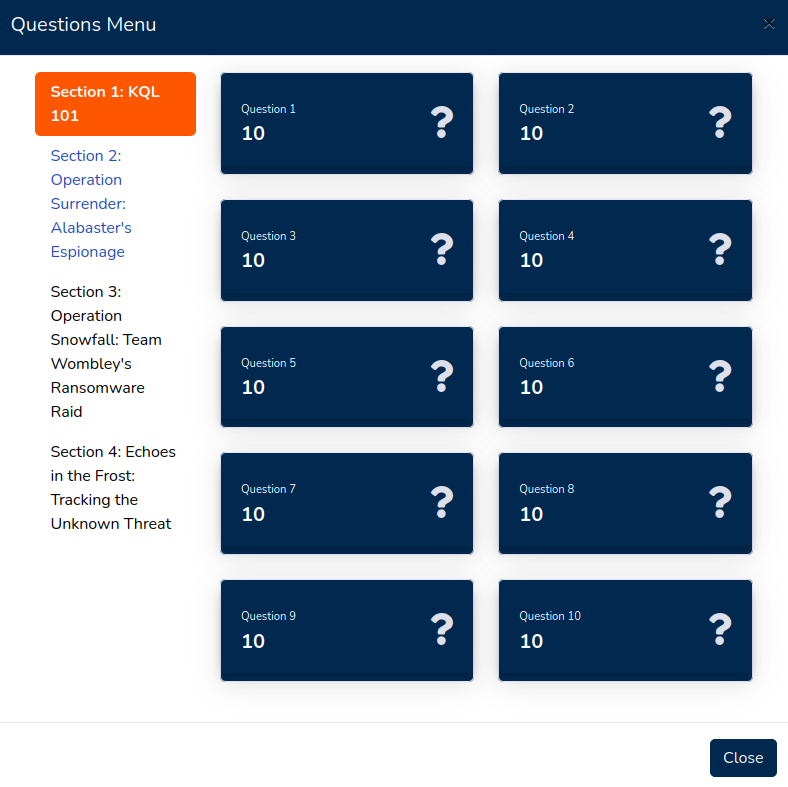Select the 10-point value on Question 1

(x=253, y=133)
